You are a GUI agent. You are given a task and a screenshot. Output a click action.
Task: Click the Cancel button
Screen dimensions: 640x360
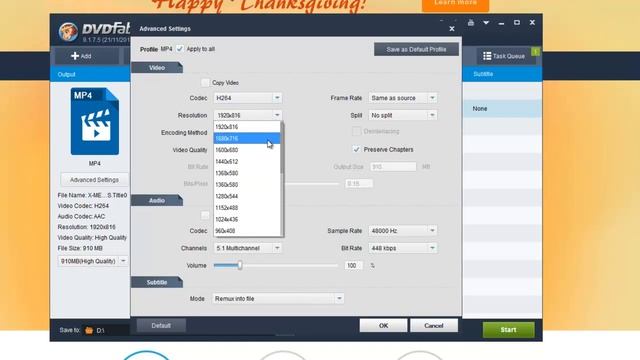(434, 326)
